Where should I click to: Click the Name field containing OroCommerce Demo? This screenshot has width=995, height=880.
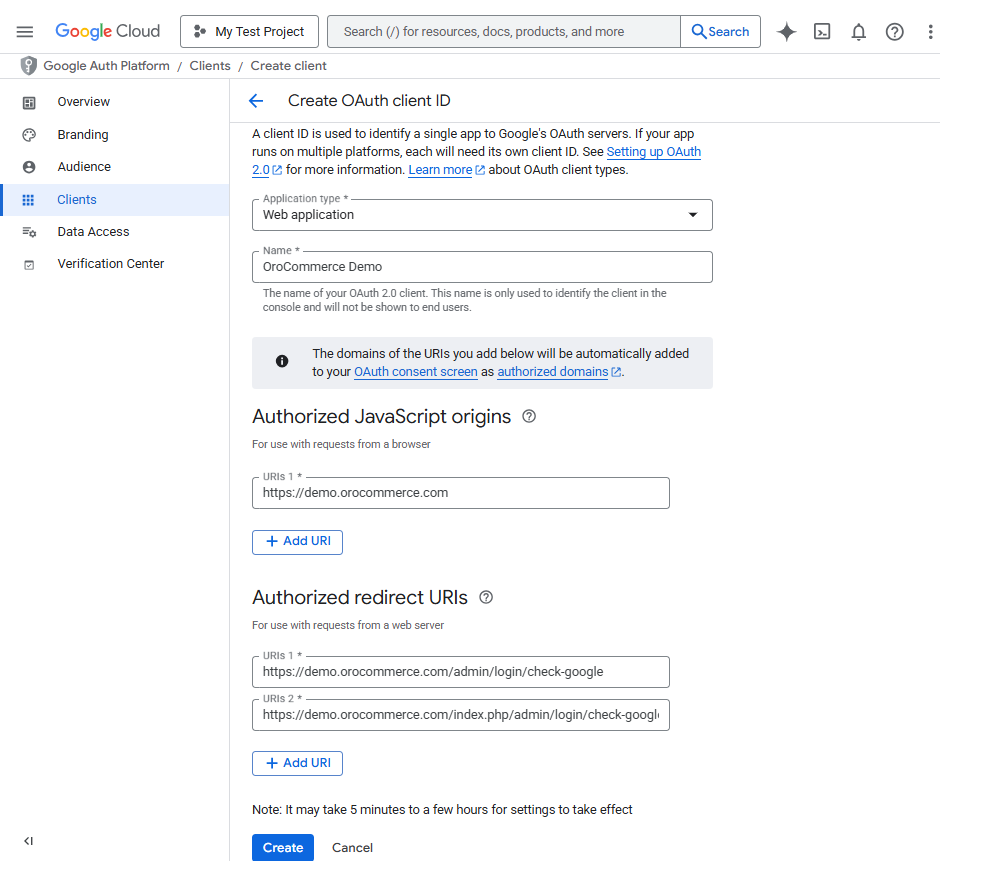pos(482,267)
